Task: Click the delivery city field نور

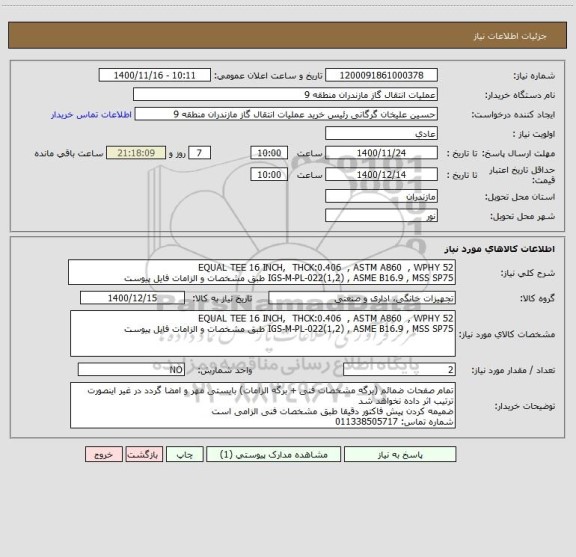Action: 381,216
